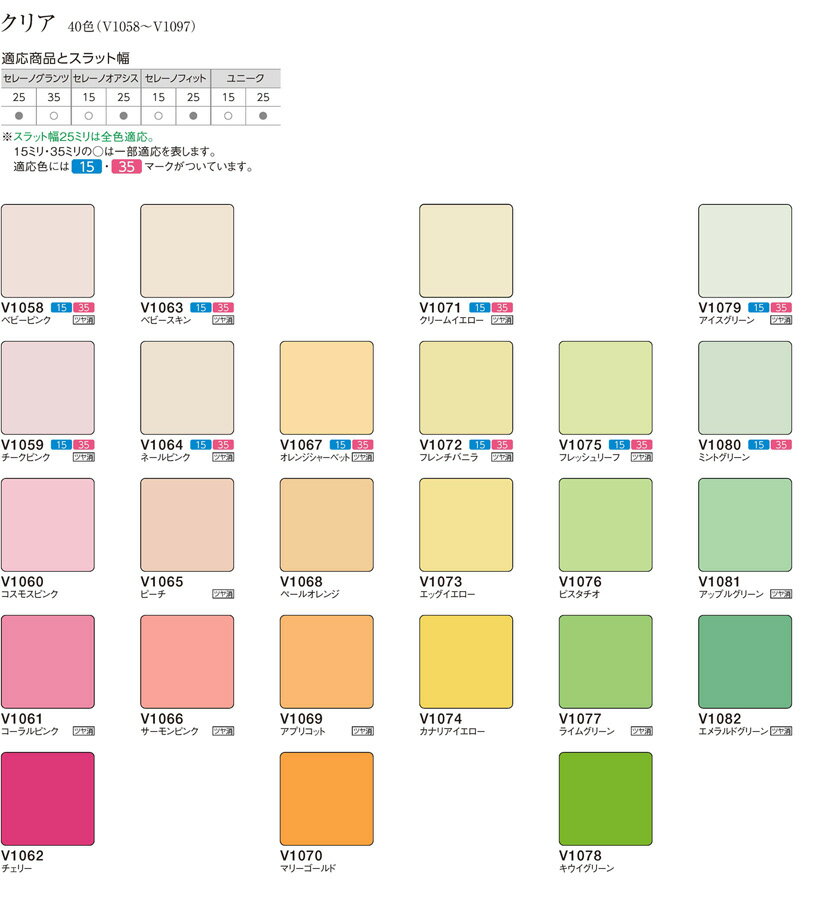This screenshot has height=920, width=840.
Task: Pick the V1058 Baby Pink swatch
Action: coord(48,250)
